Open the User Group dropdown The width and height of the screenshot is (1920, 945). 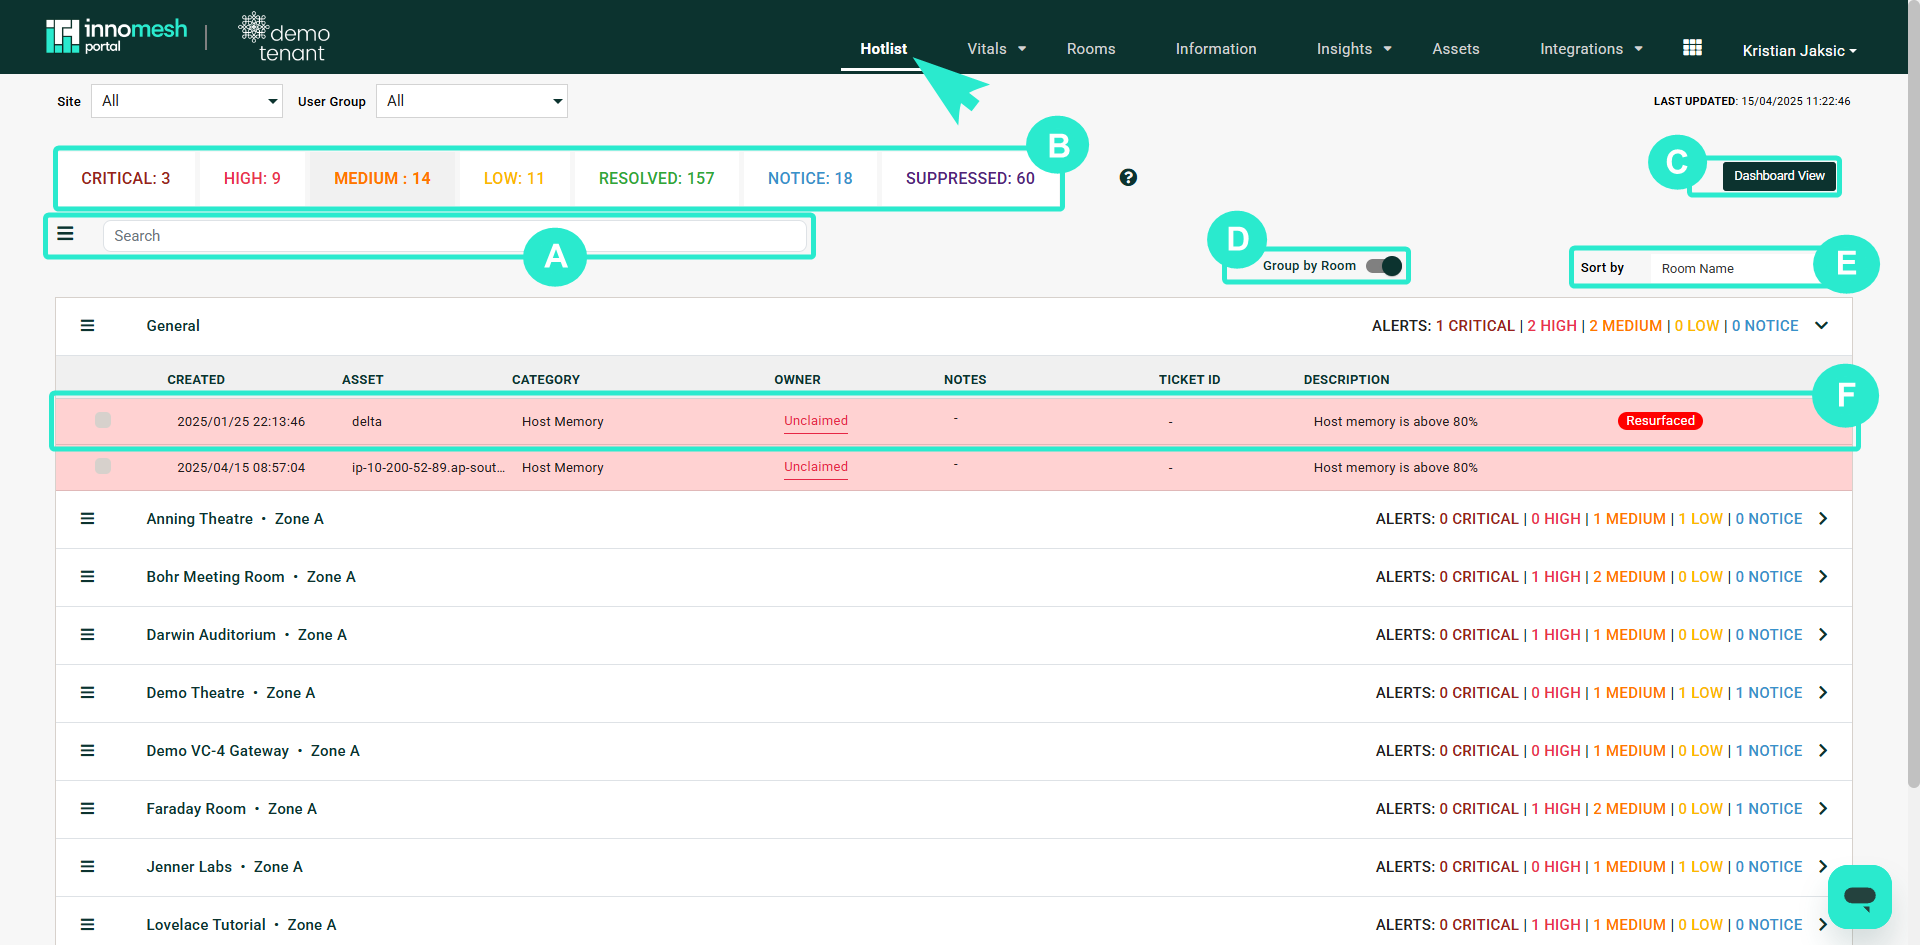coord(472,101)
